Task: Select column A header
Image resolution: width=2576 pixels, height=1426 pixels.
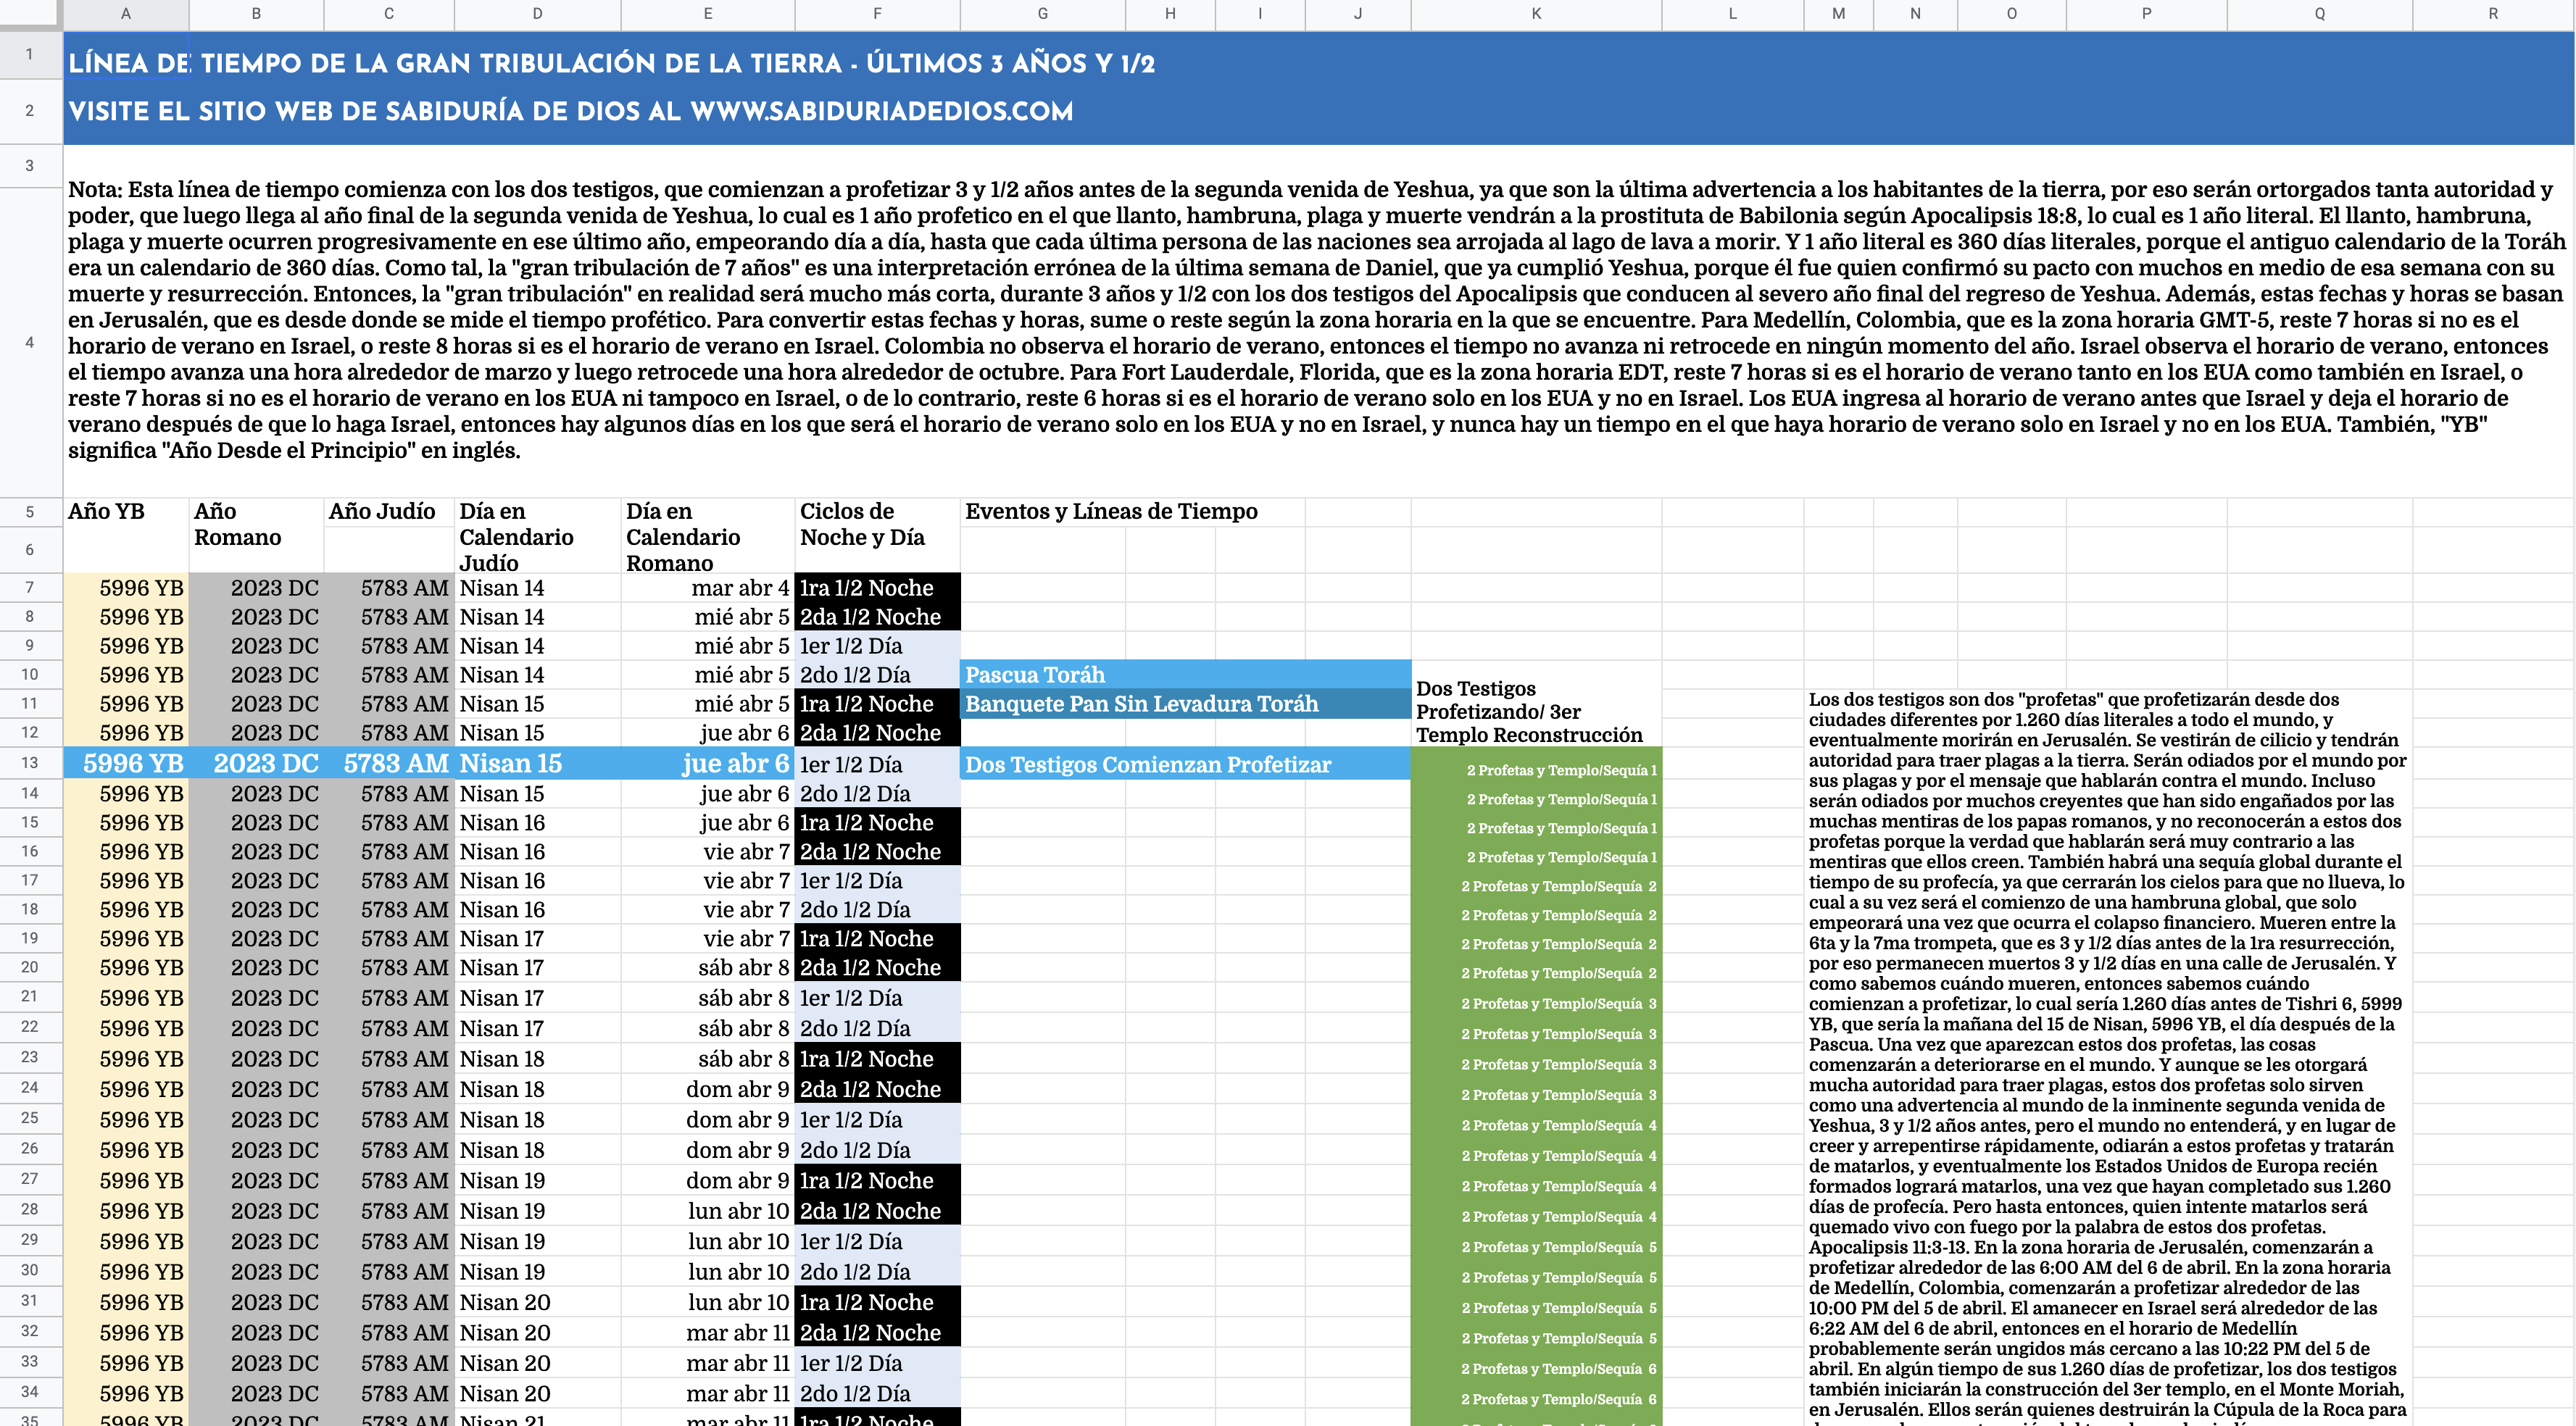Action: [x=126, y=14]
